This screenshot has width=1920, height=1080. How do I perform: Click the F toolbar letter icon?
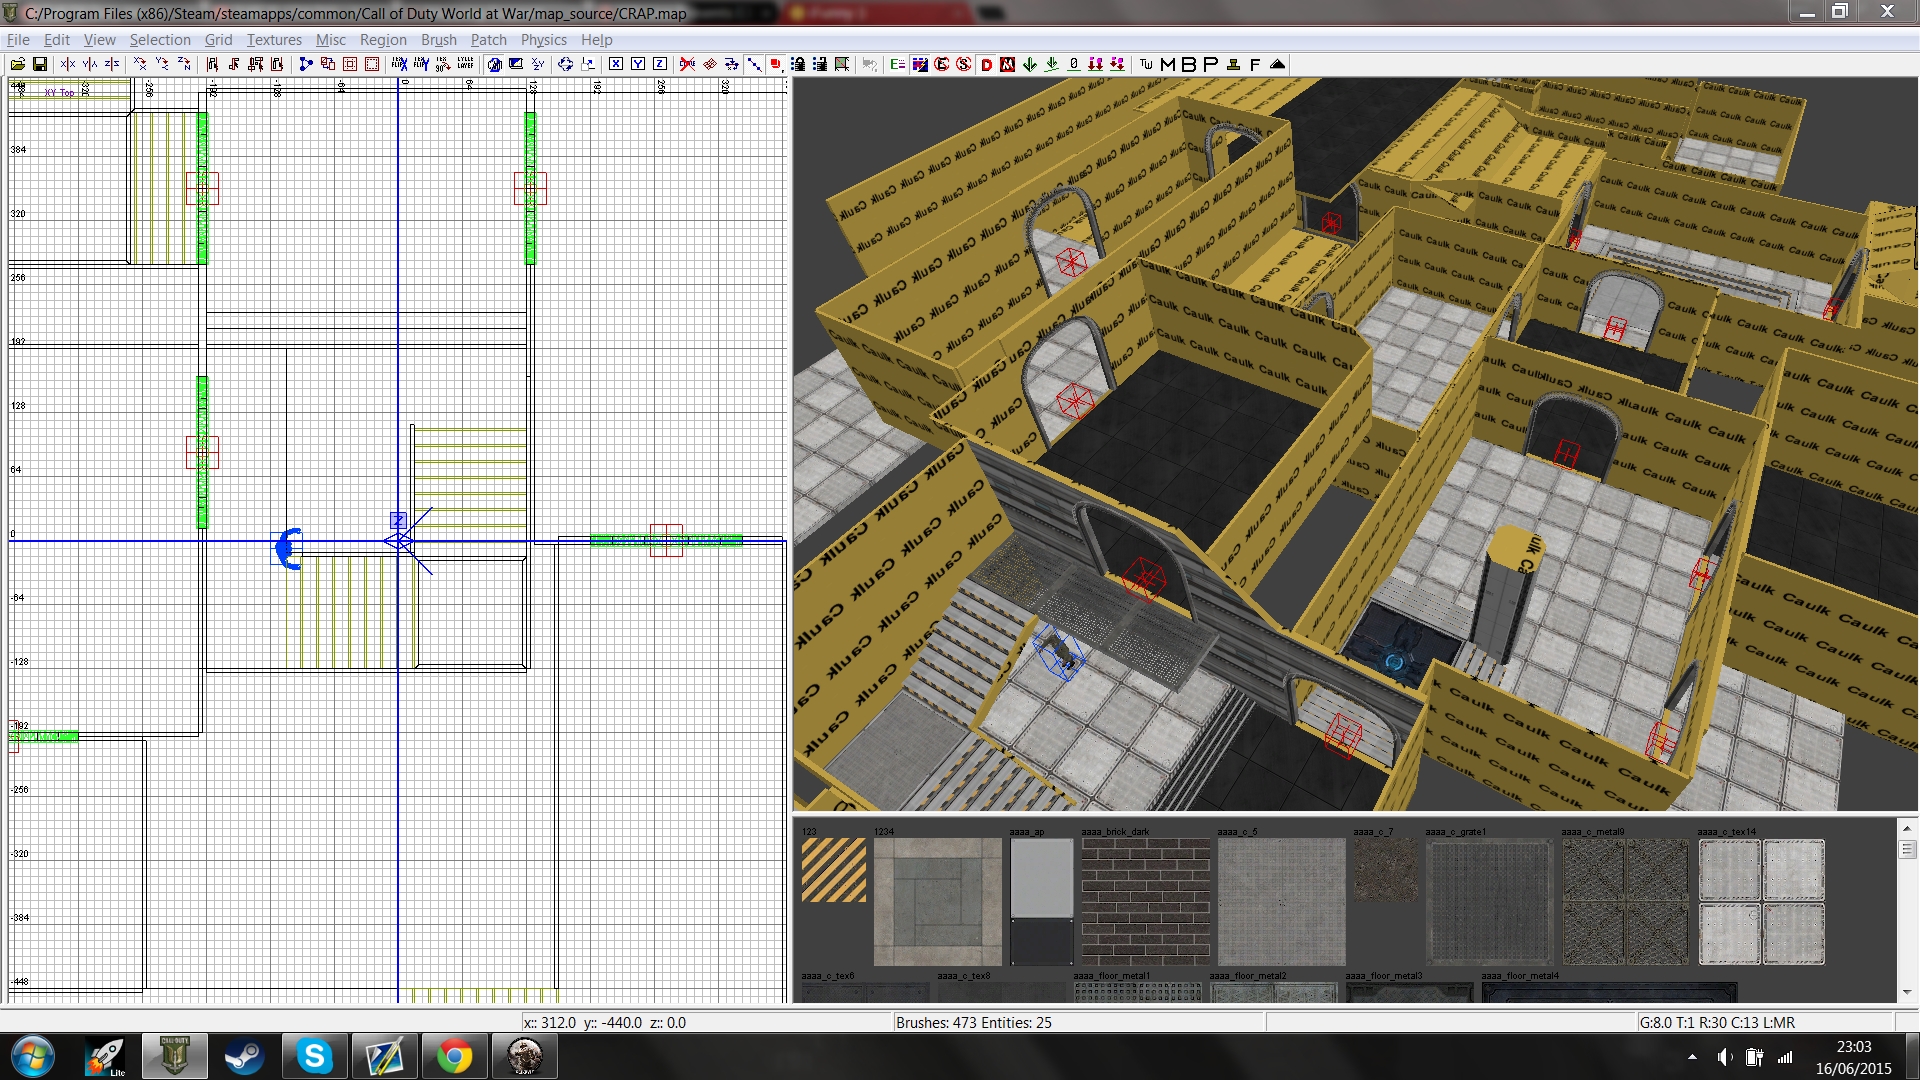[x=1255, y=64]
